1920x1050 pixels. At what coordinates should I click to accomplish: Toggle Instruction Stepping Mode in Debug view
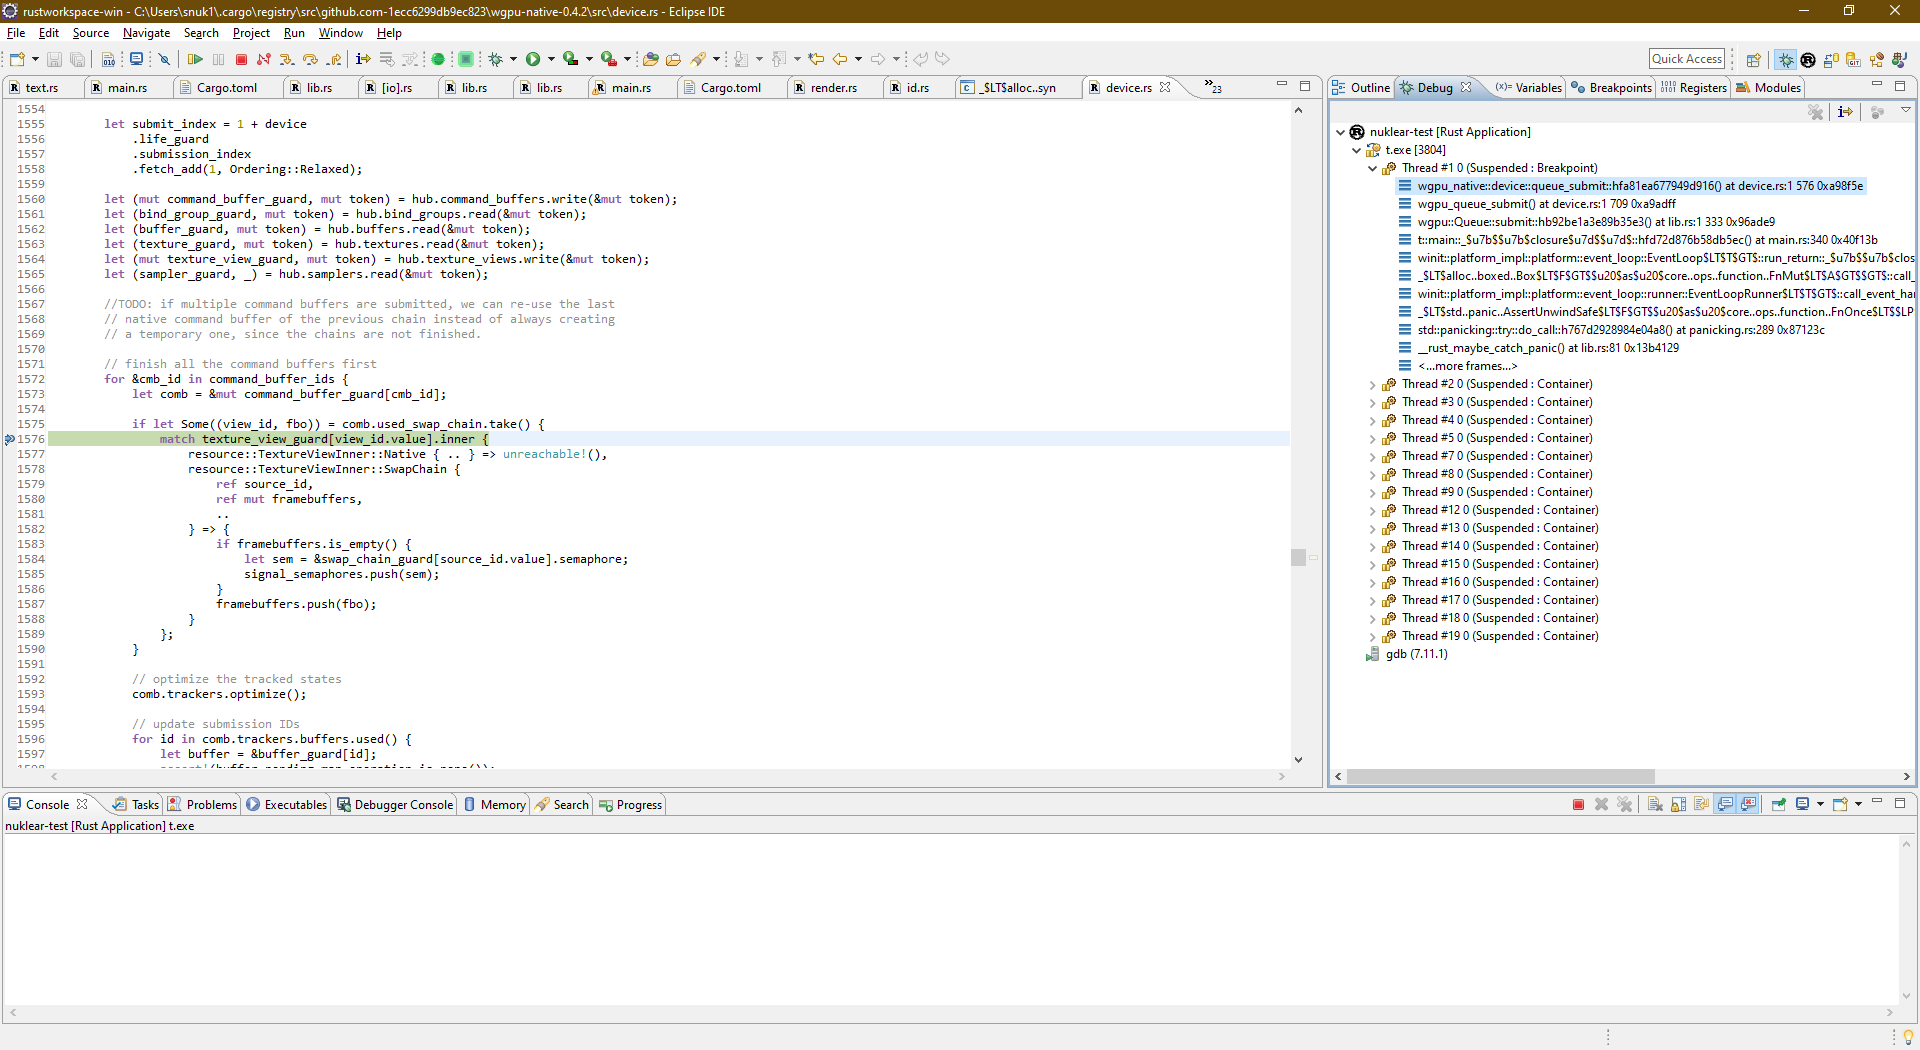(1845, 112)
